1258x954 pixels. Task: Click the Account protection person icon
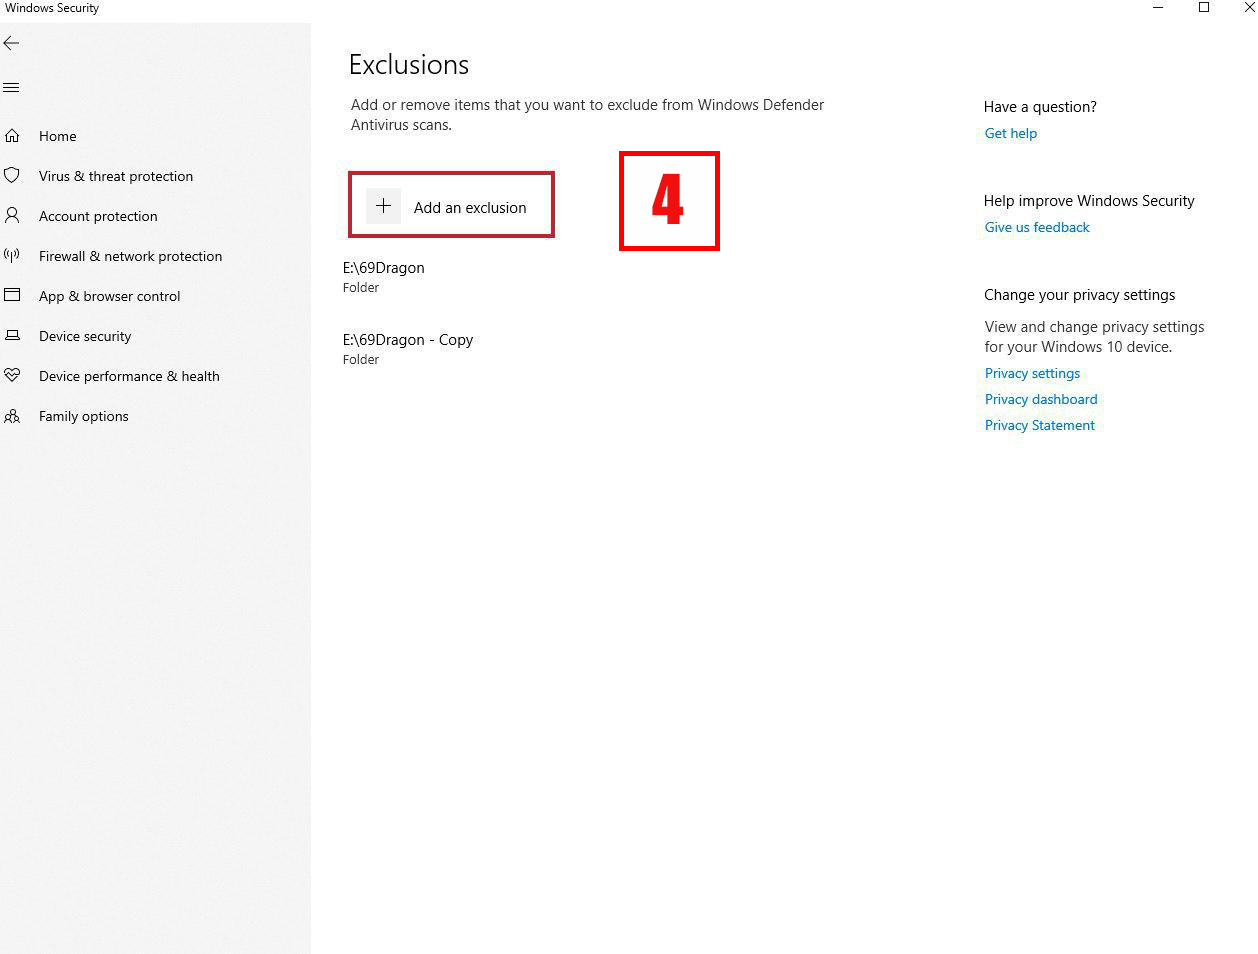coord(12,215)
